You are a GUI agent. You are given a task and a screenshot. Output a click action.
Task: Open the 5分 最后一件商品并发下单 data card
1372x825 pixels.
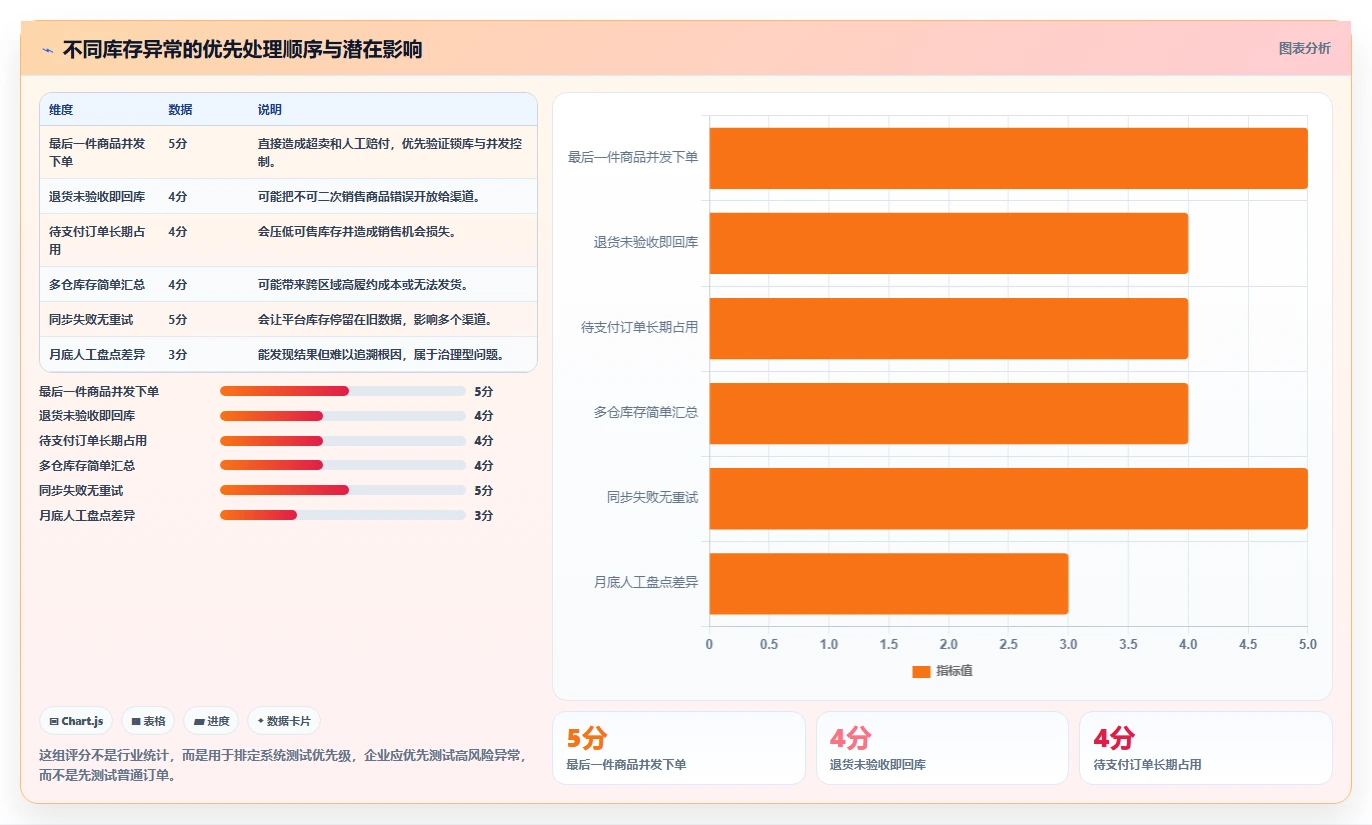pyautogui.click(x=679, y=748)
